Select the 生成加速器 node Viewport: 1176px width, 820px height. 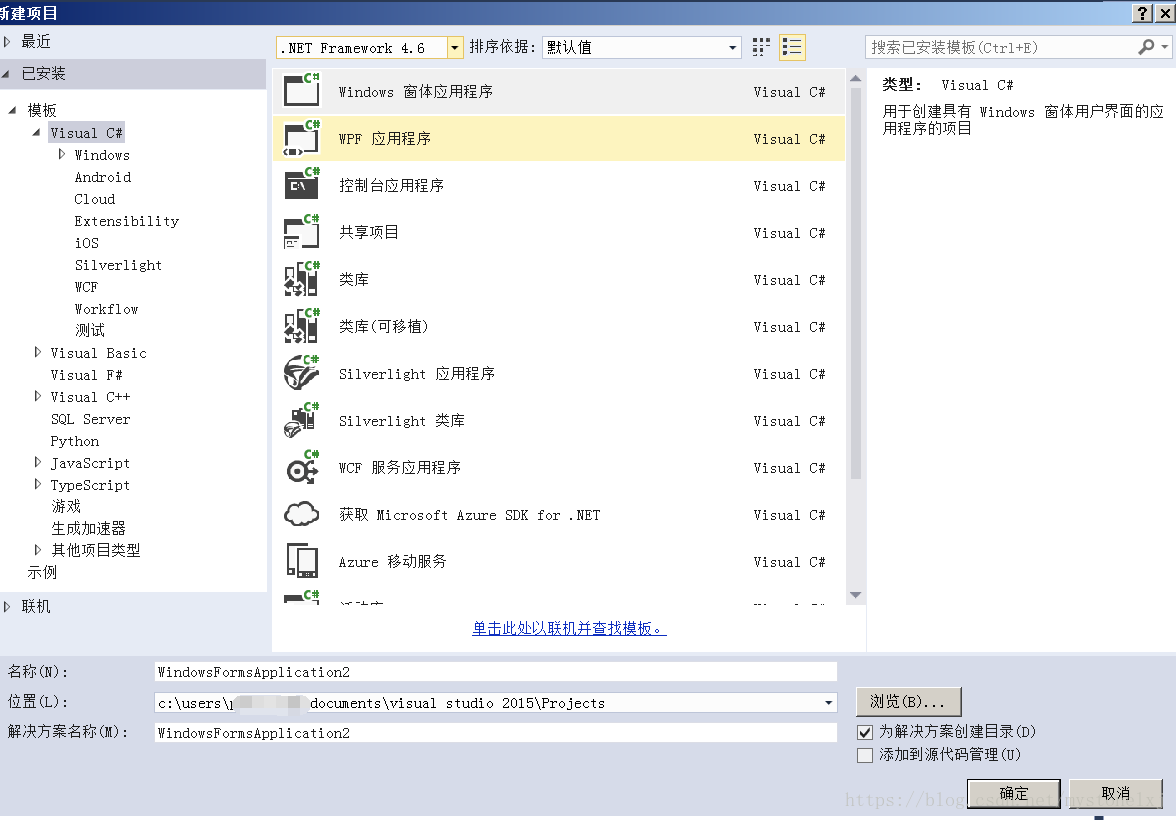tap(88, 528)
